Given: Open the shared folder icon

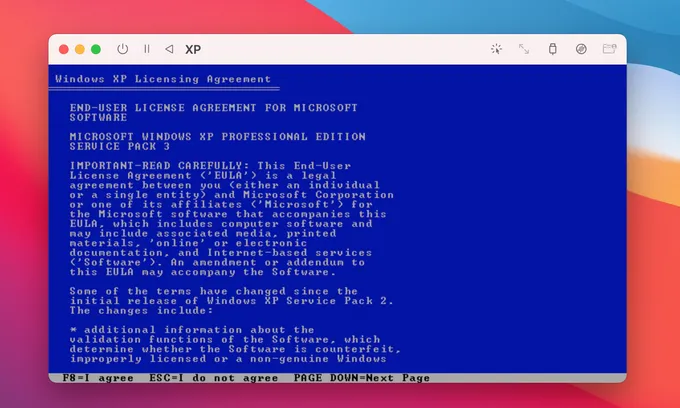Looking at the screenshot, I should pos(609,49).
